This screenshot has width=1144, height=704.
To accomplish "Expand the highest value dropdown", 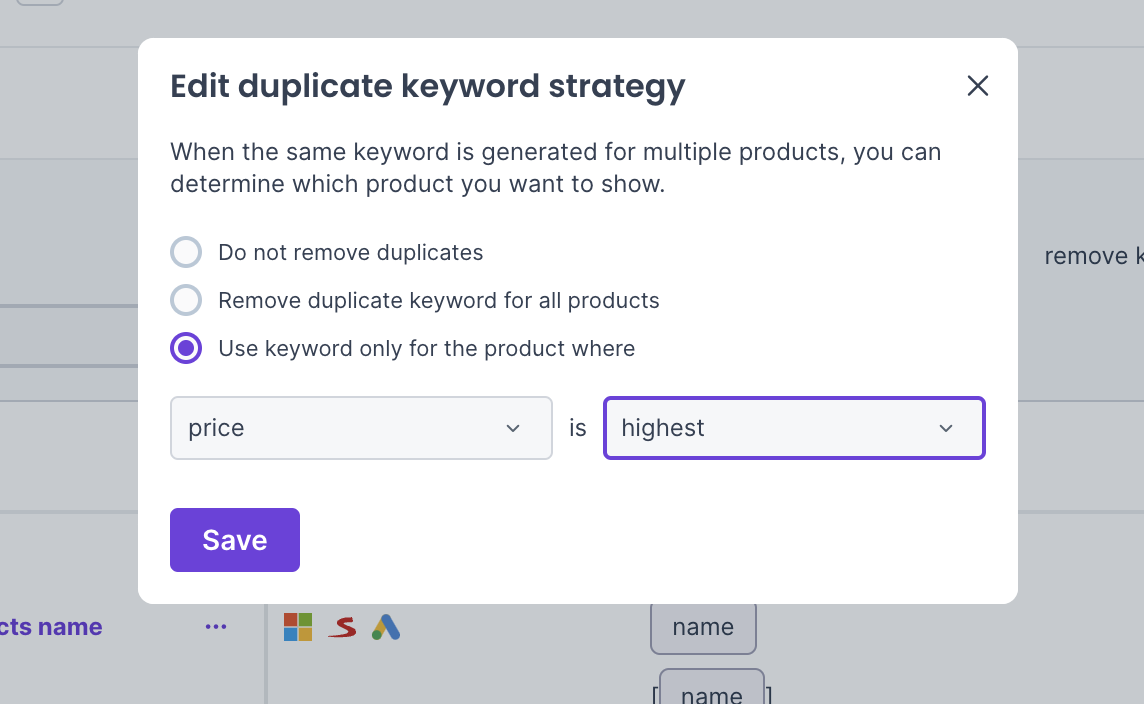I will click(793, 428).
